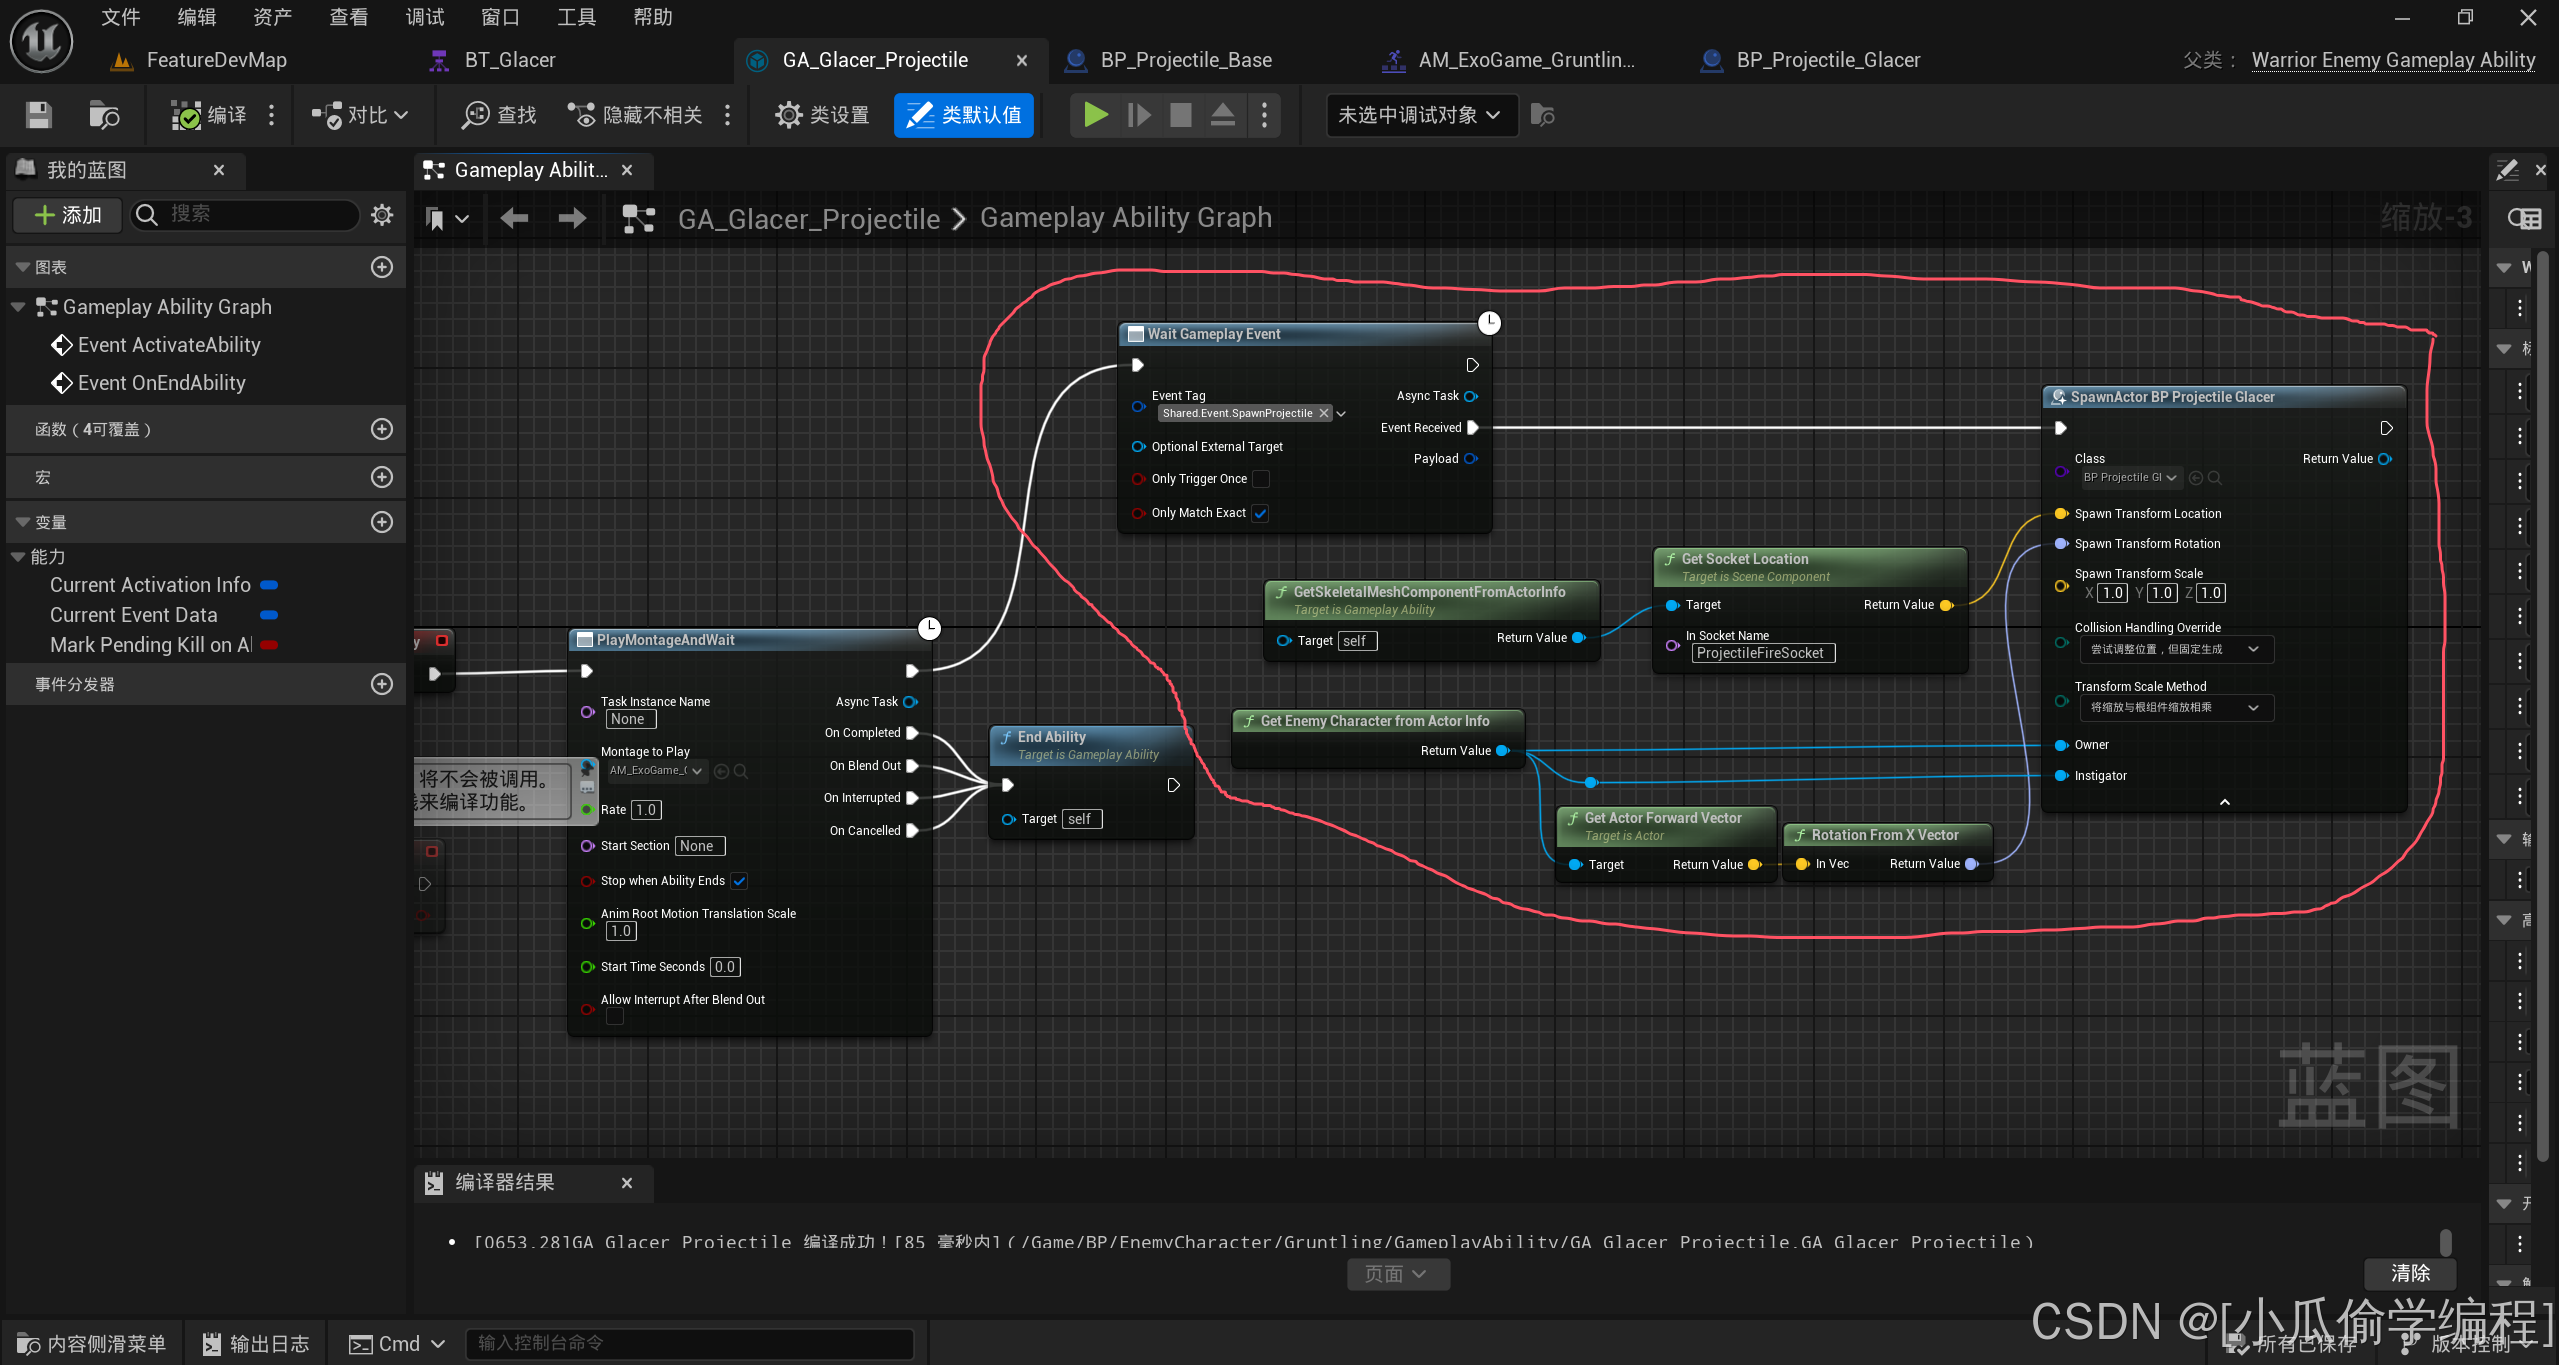2559x1365 pixels.
Task: Switch to the BP_Projectile_Base tab
Action: pos(1185,60)
